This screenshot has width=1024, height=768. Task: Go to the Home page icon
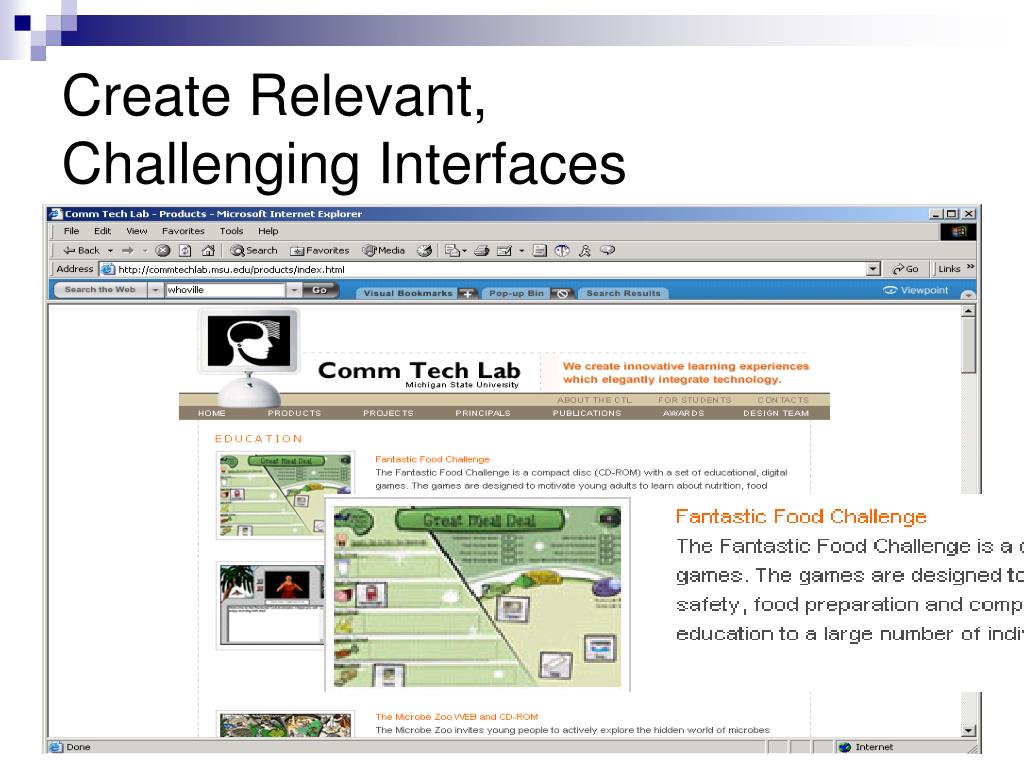click(x=208, y=251)
